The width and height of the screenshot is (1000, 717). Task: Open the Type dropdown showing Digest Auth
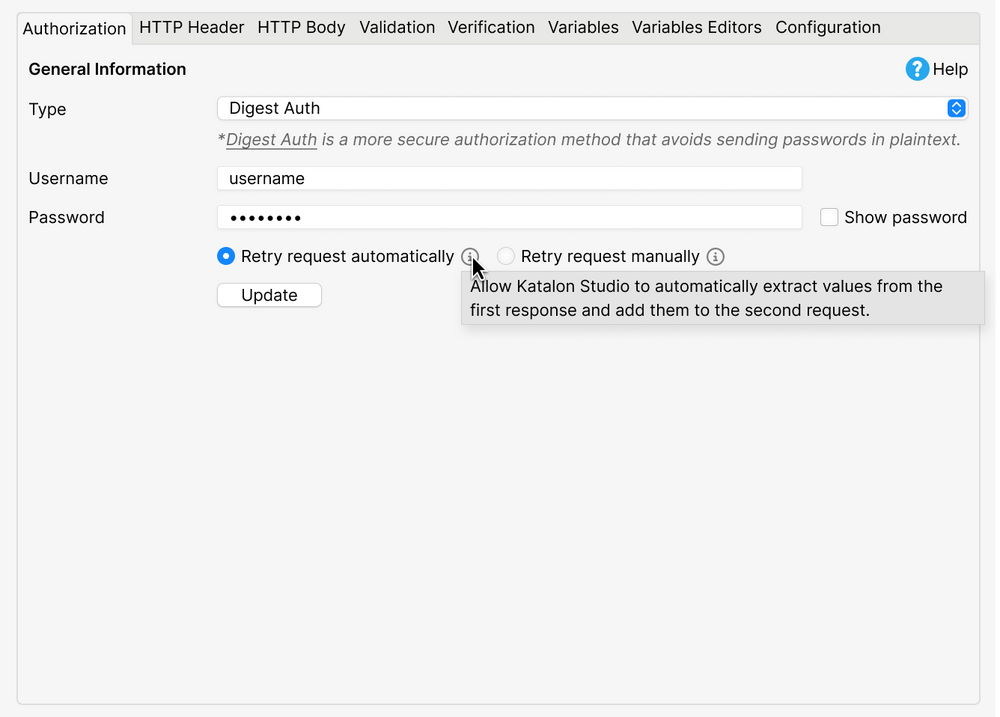pyautogui.click(x=588, y=108)
